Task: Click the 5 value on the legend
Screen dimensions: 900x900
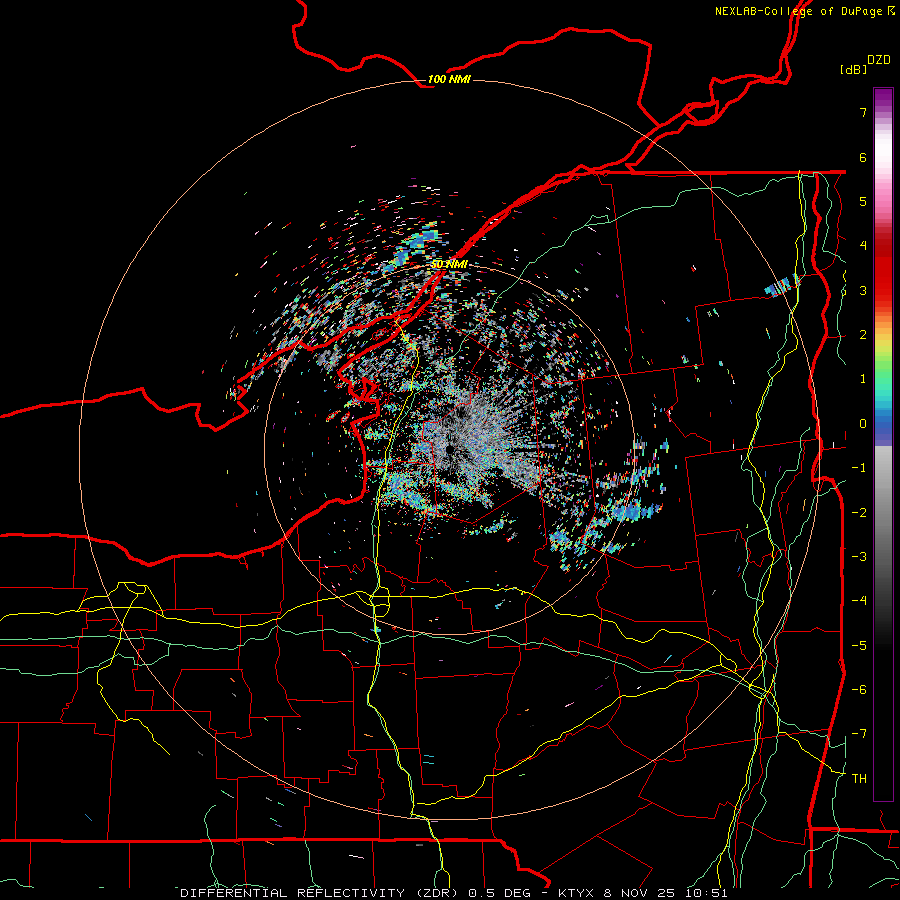Action: 863,201
